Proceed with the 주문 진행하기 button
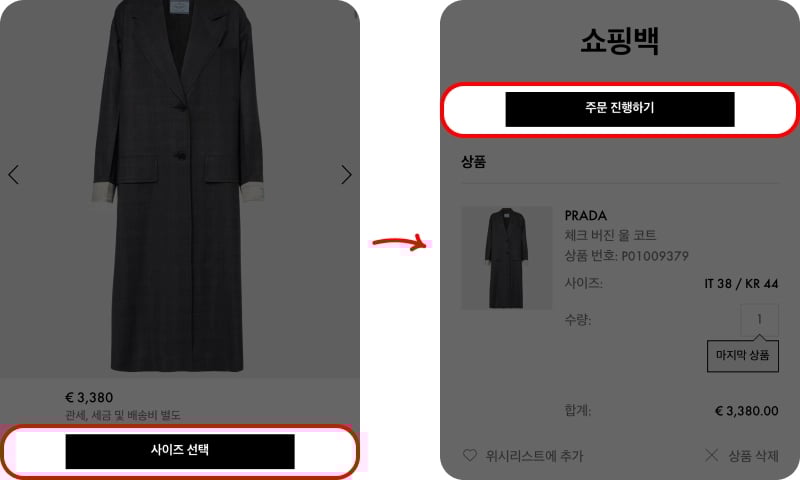This screenshot has height=480, width=800. click(x=620, y=109)
